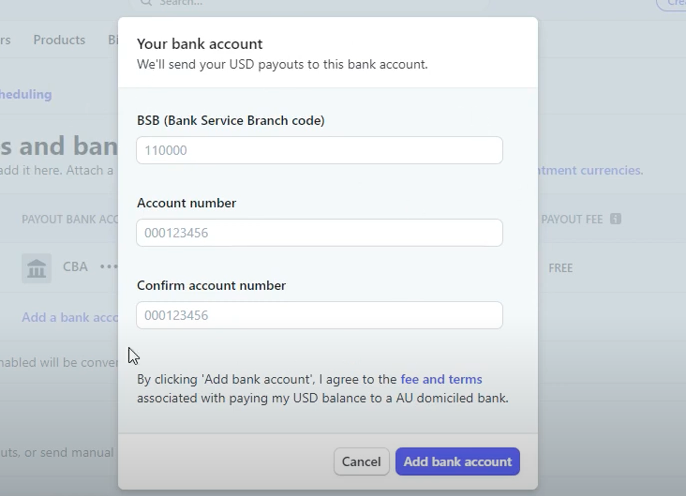This screenshot has height=496, width=686.
Task: Click the Payout Fee info icon
Action: (616, 218)
